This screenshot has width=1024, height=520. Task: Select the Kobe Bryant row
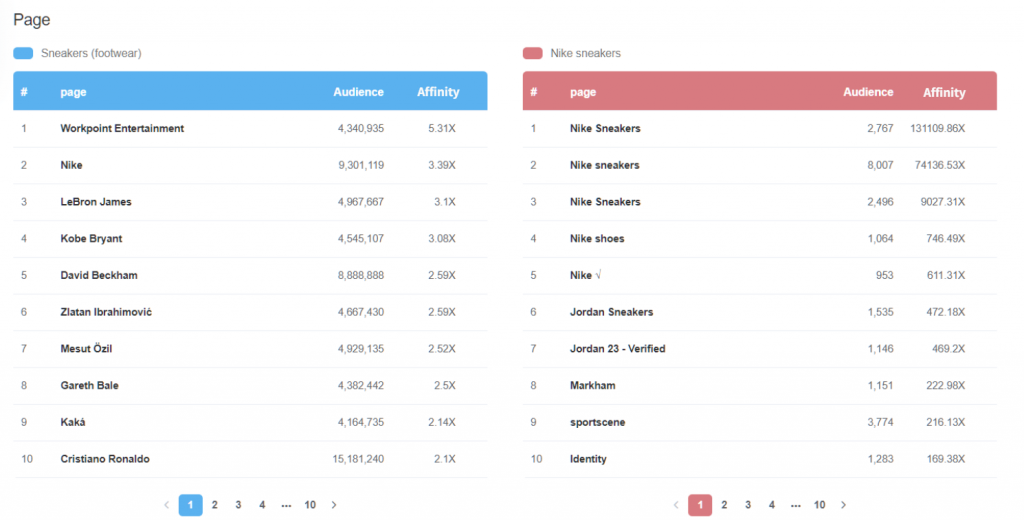pos(250,238)
